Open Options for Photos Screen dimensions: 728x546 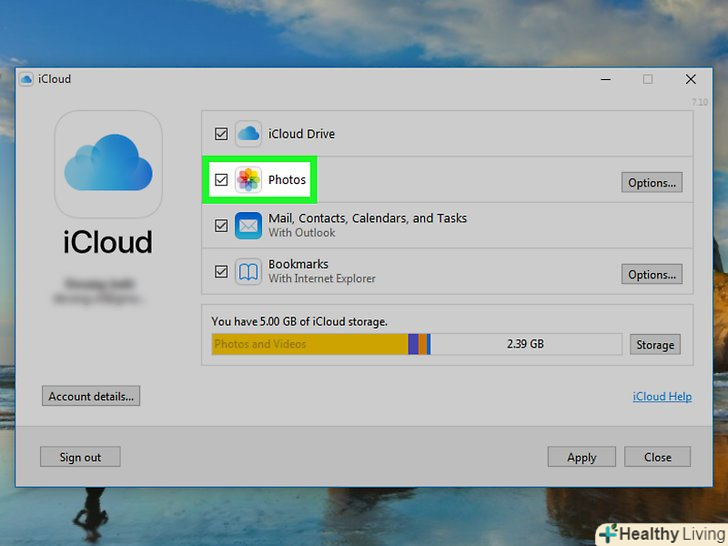tap(652, 182)
